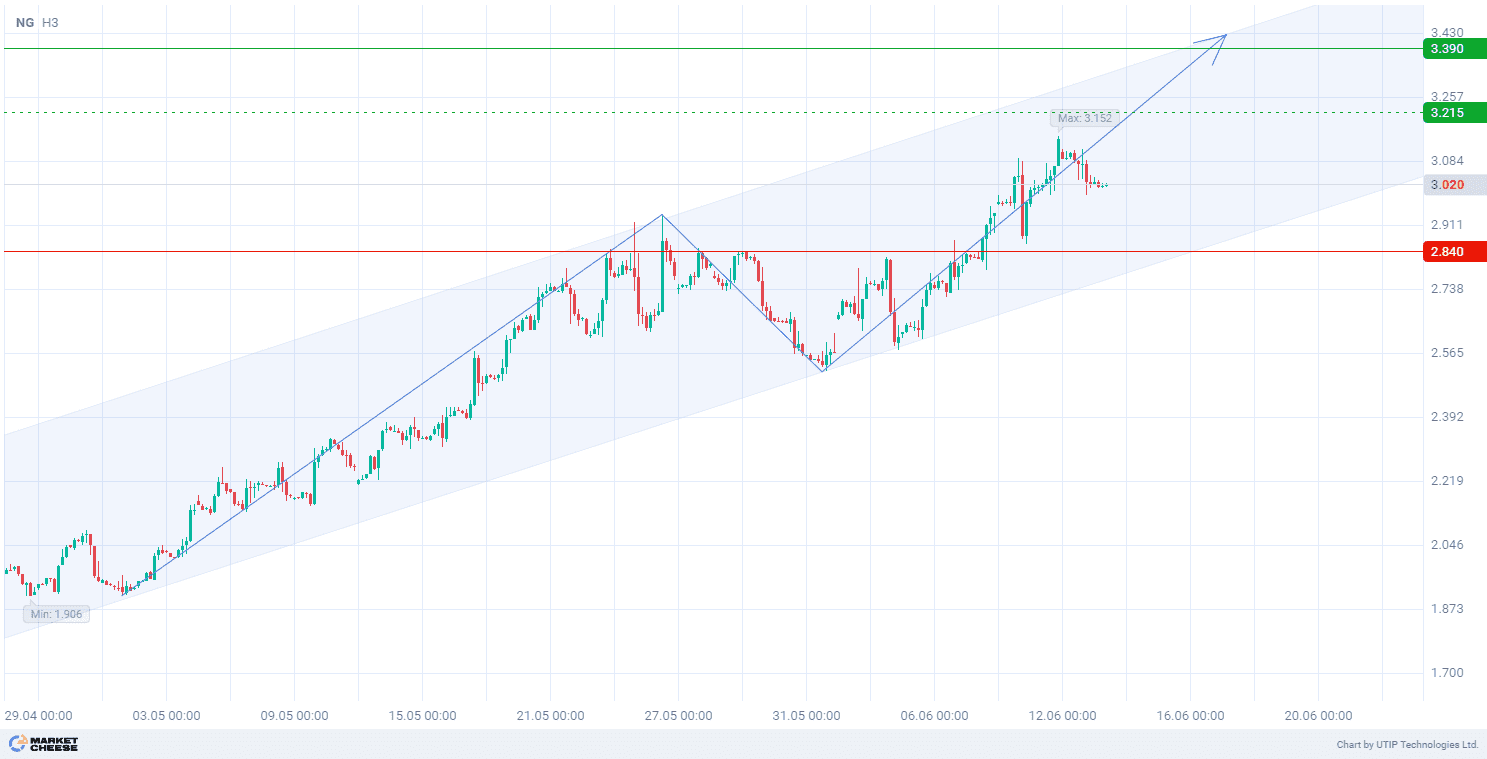The width and height of the screenshot is (1487, 759).
Task: Click the Max: 3.152 label
Action: (1085, 118)
